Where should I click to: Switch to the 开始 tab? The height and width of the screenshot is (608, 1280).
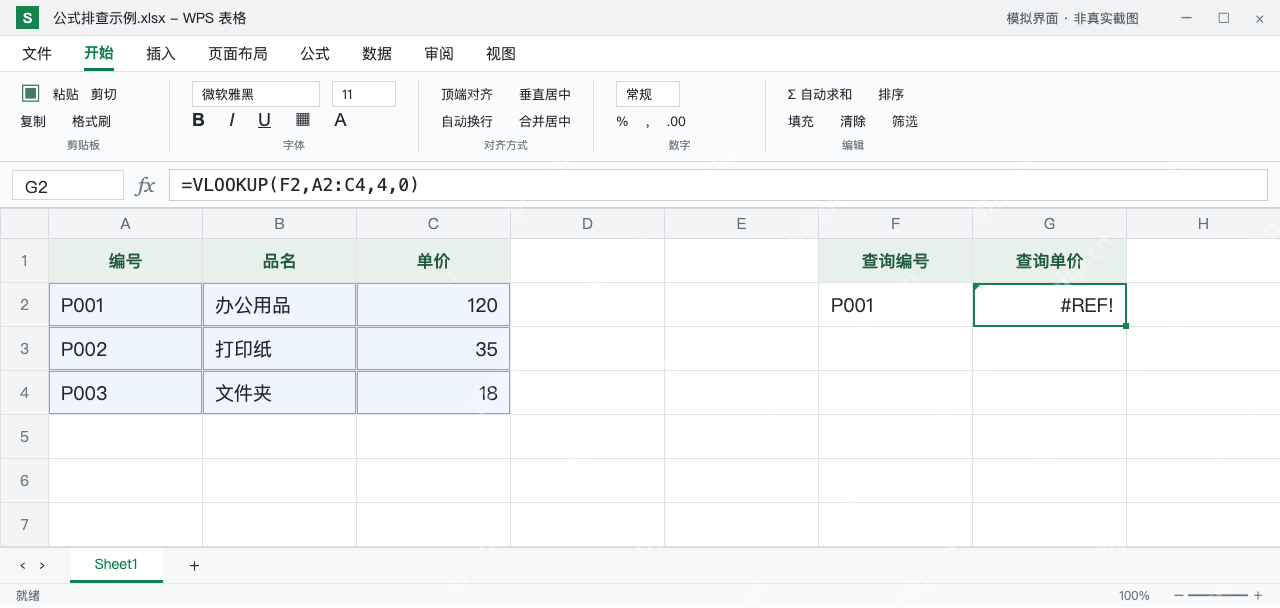[x=99, y=54]
